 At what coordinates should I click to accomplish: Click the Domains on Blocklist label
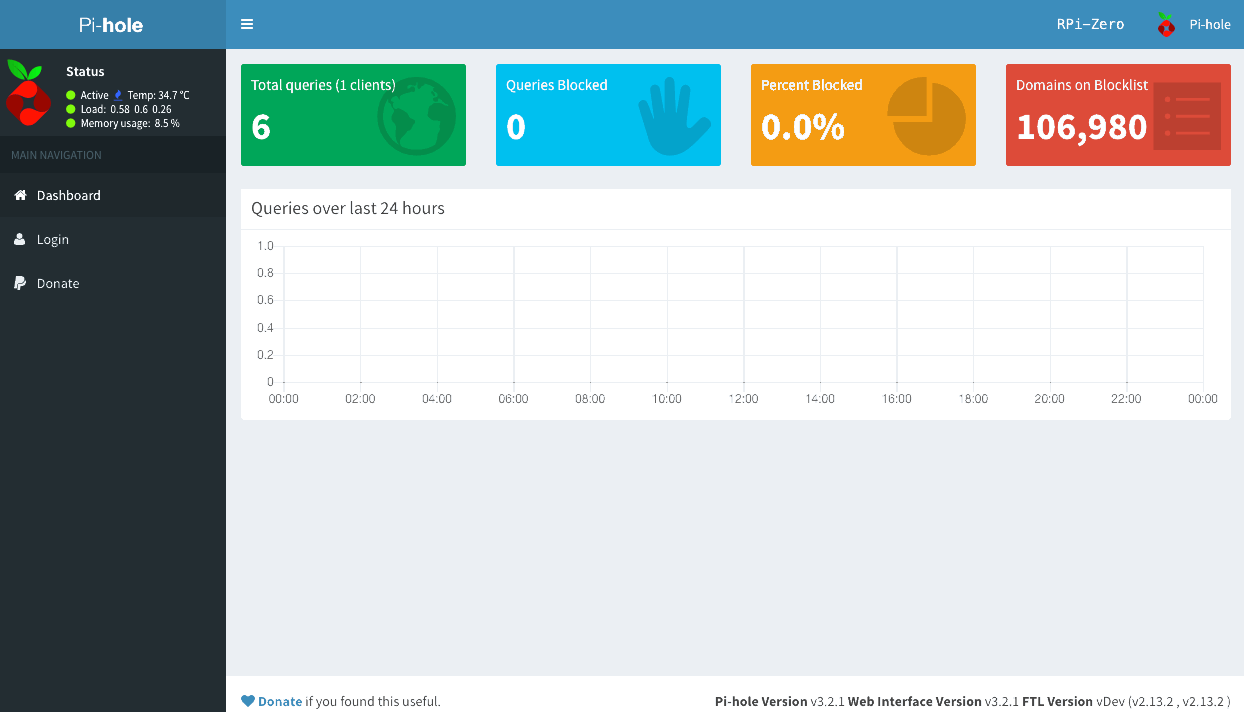(x=1082, y=85)
